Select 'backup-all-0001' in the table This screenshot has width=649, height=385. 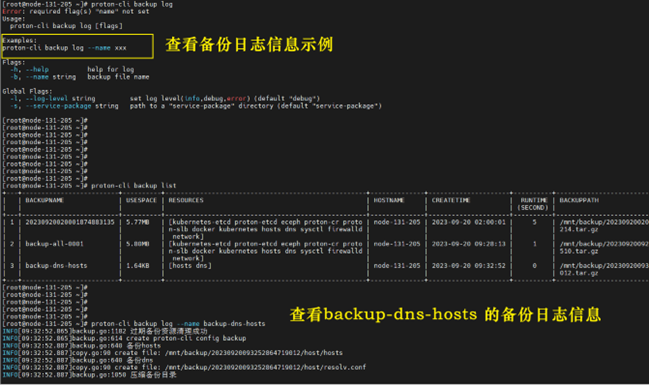(54, 244)
